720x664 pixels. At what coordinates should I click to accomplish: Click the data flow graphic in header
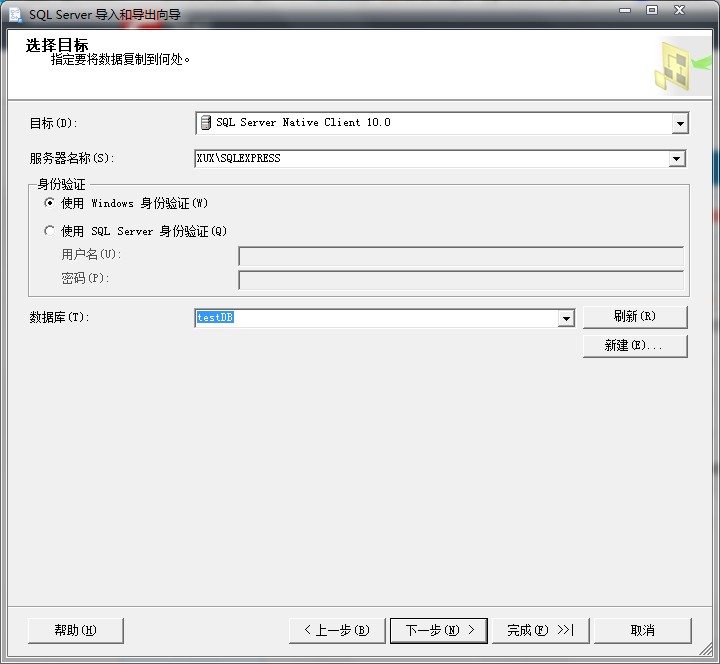click(x=682, y=66)
